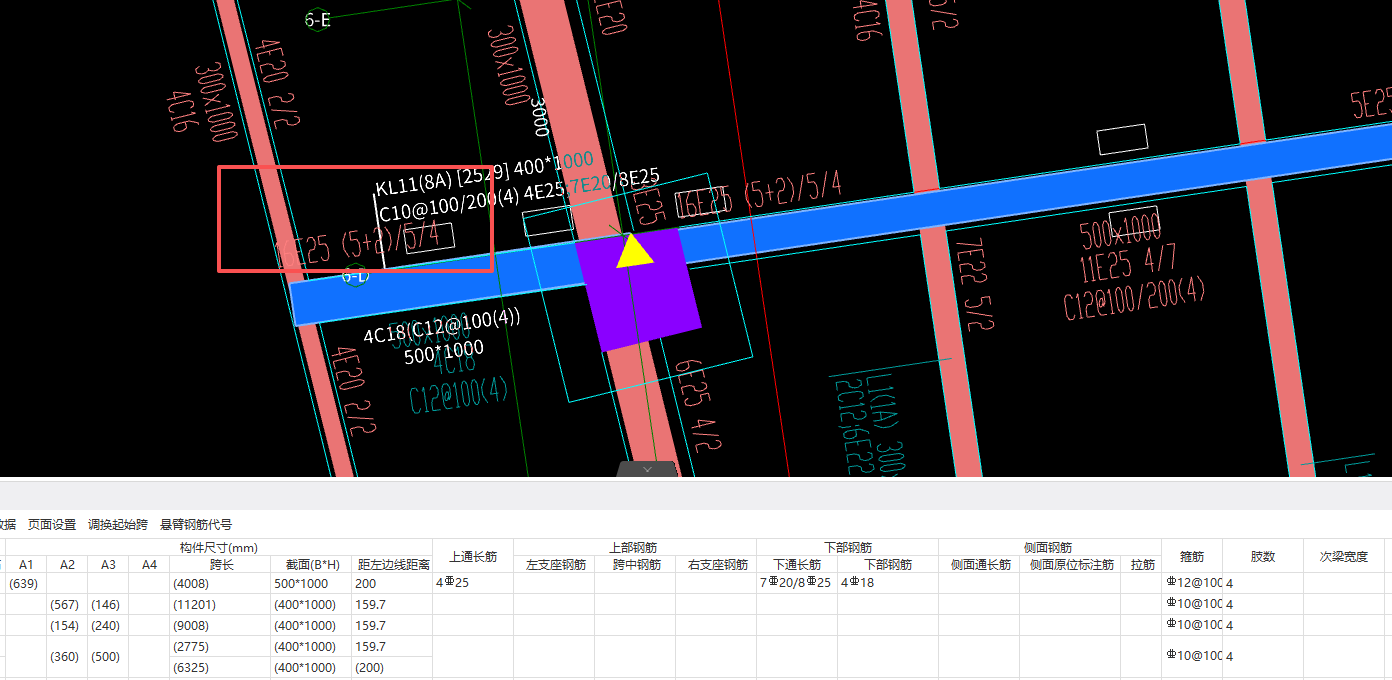Click 侧面钢筋 group header

point(1049,548)
